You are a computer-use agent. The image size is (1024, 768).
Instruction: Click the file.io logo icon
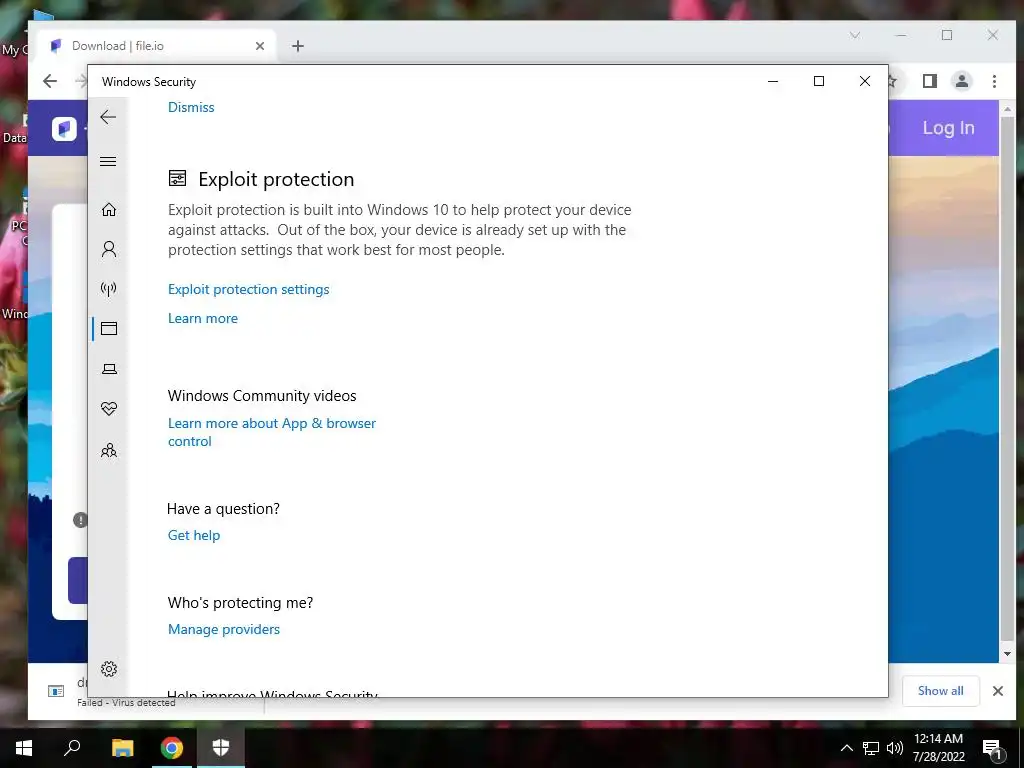pos(65,129)
